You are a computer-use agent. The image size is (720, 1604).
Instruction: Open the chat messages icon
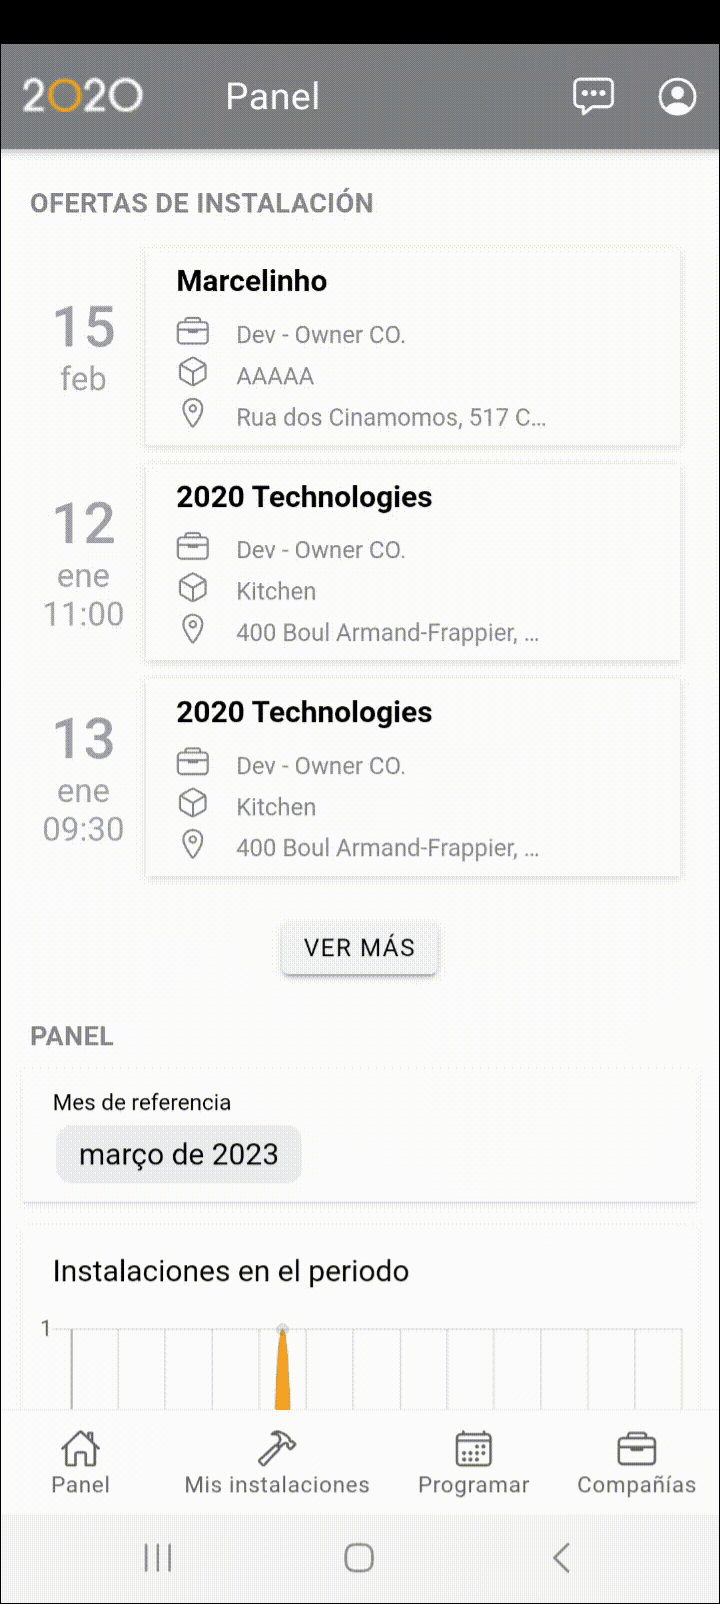(x=593, y=97)
